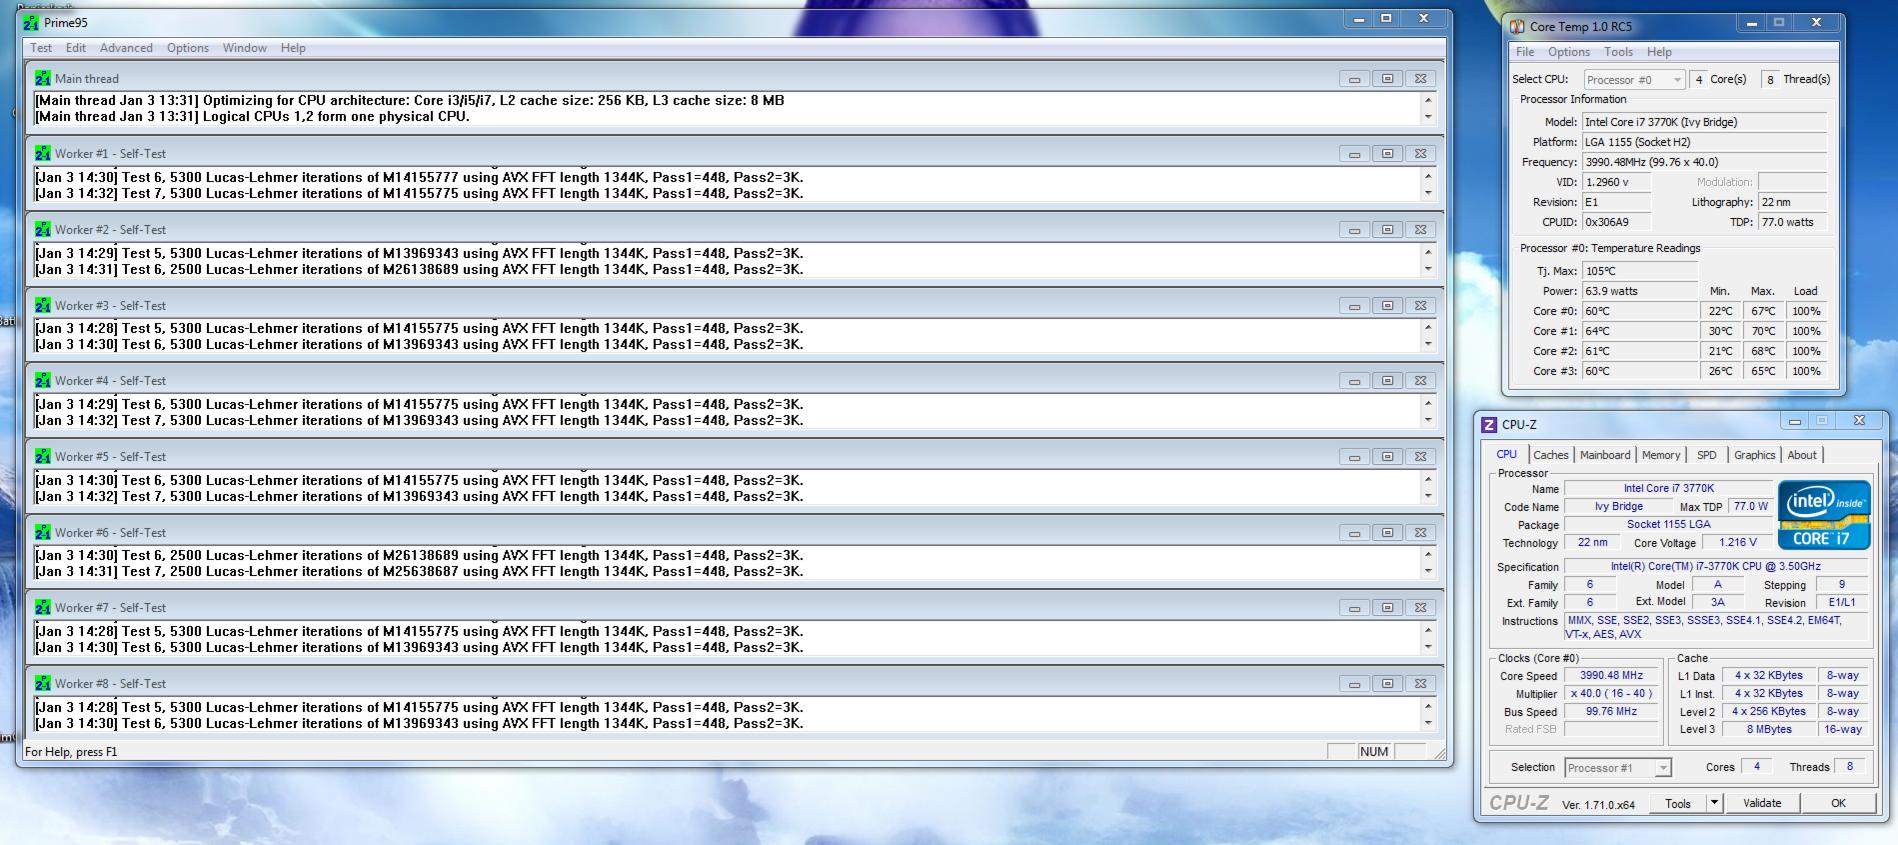Viewport: 1898px width, 845px height.
Task: Minimize the Main thread child window
Action: click(1355, 79)
